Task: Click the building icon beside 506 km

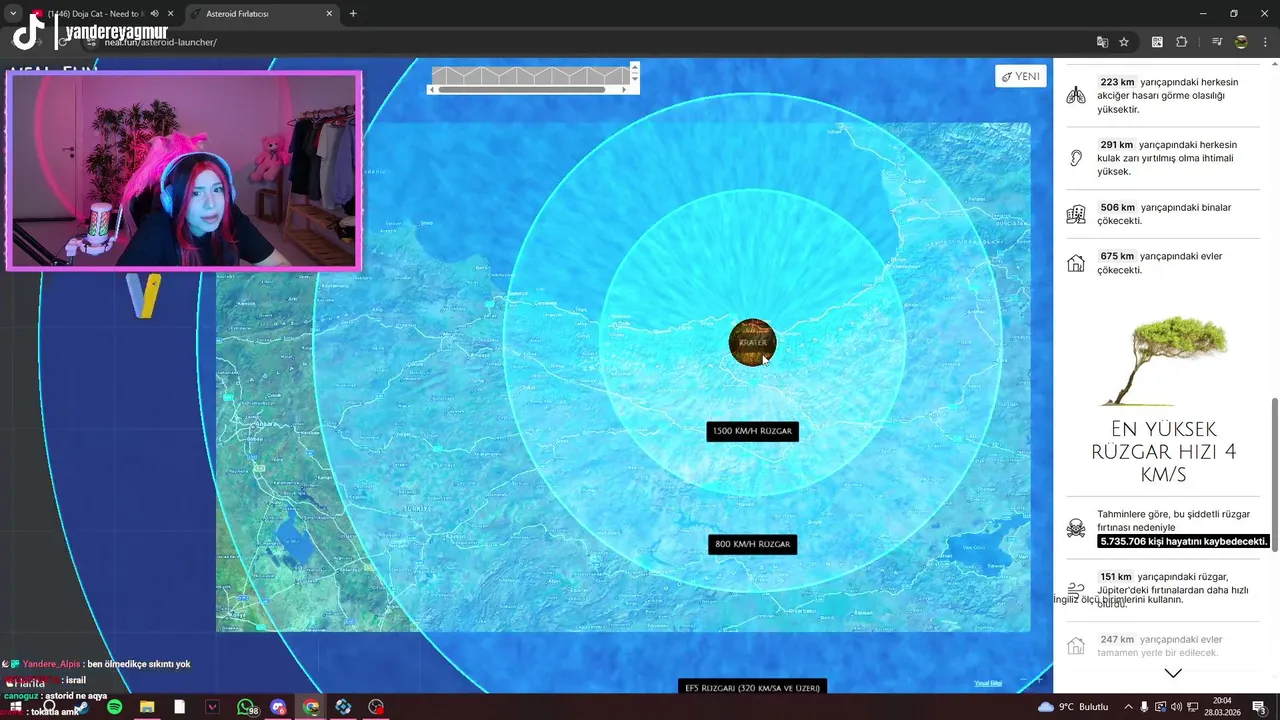Action: [x=1076, y=214]
